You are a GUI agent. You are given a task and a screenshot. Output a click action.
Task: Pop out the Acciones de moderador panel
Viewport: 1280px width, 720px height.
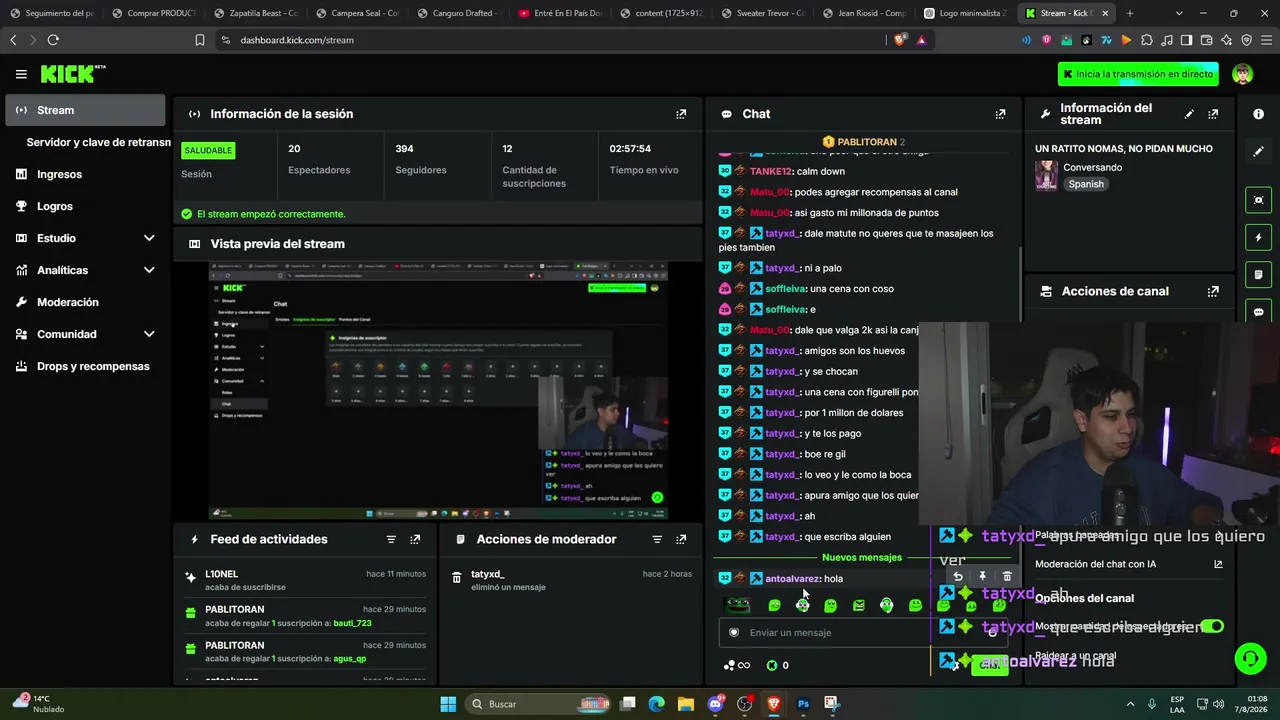[681, 539]
